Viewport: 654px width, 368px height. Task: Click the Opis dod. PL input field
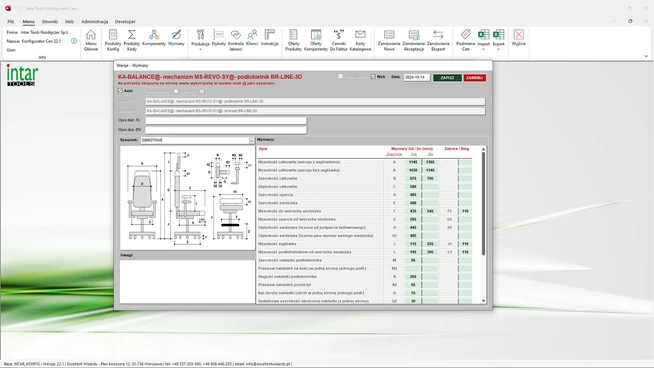[x=226, y=121]
